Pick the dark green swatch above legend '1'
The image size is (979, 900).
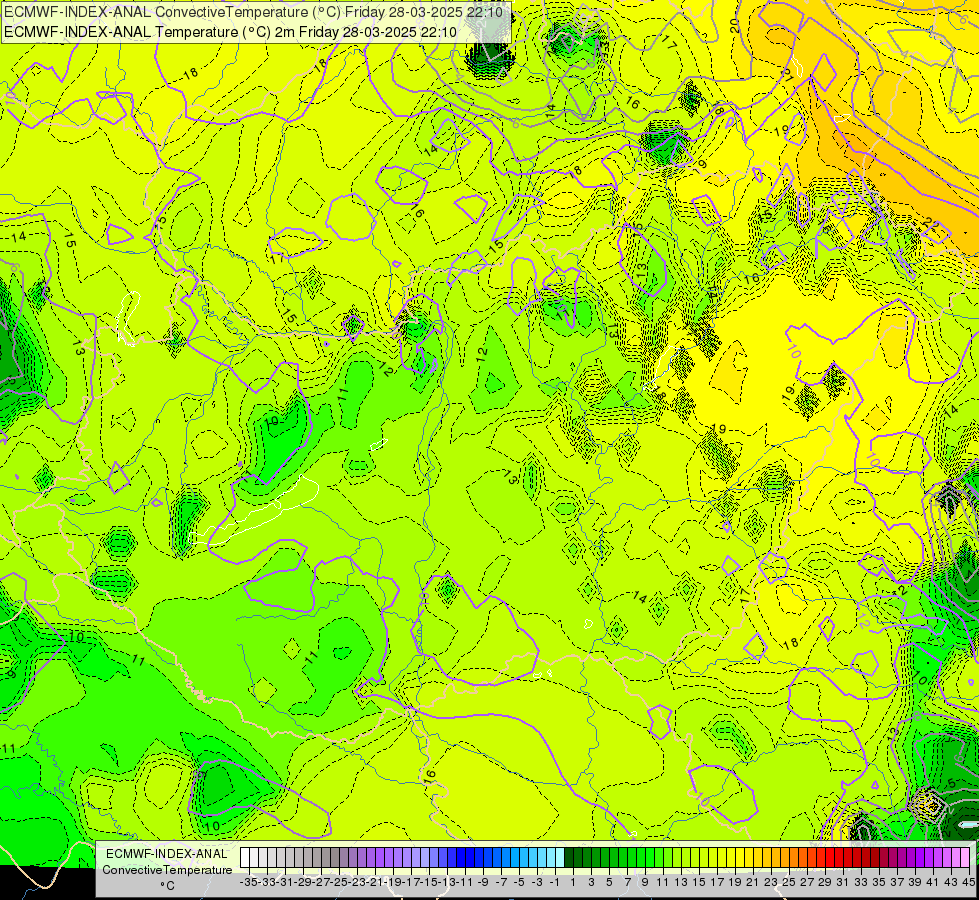(569, 858)
